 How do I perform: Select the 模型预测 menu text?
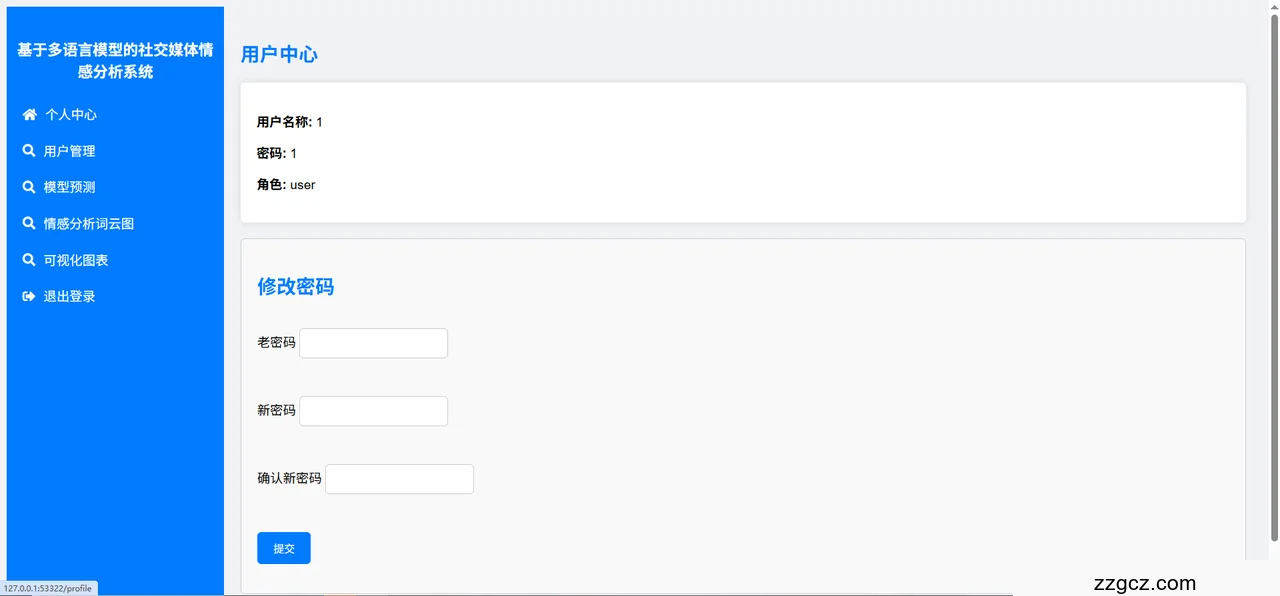pyautogui.click(x=70, y=187)
